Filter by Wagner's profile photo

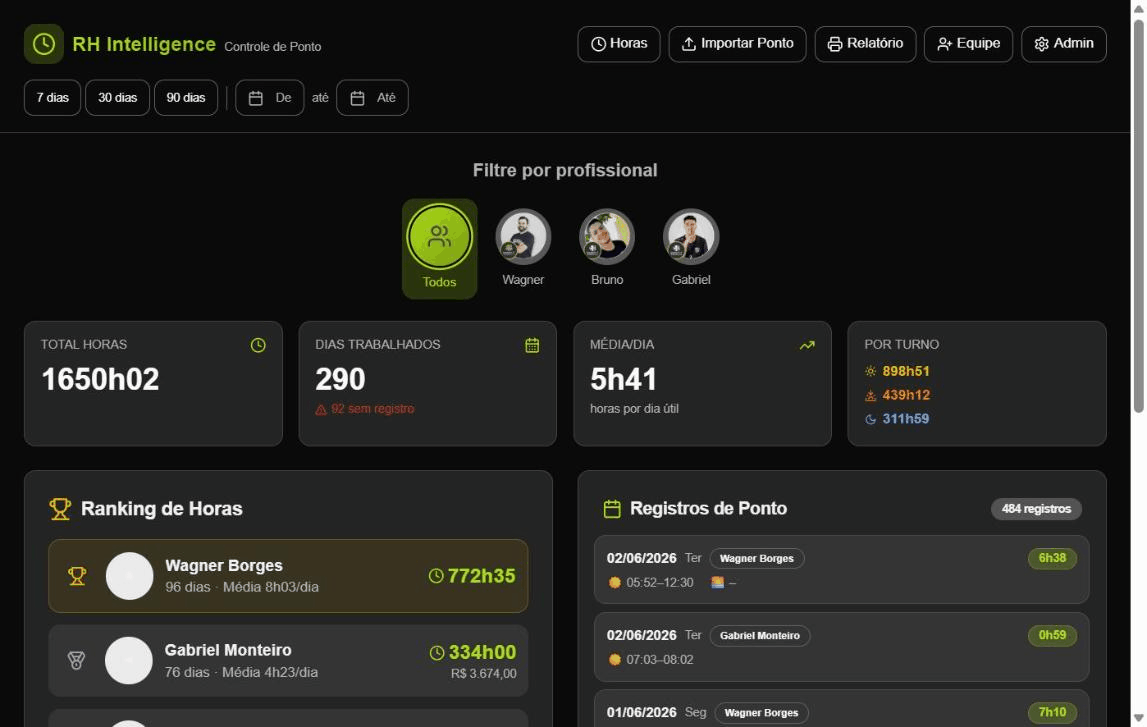click(523, 236)
